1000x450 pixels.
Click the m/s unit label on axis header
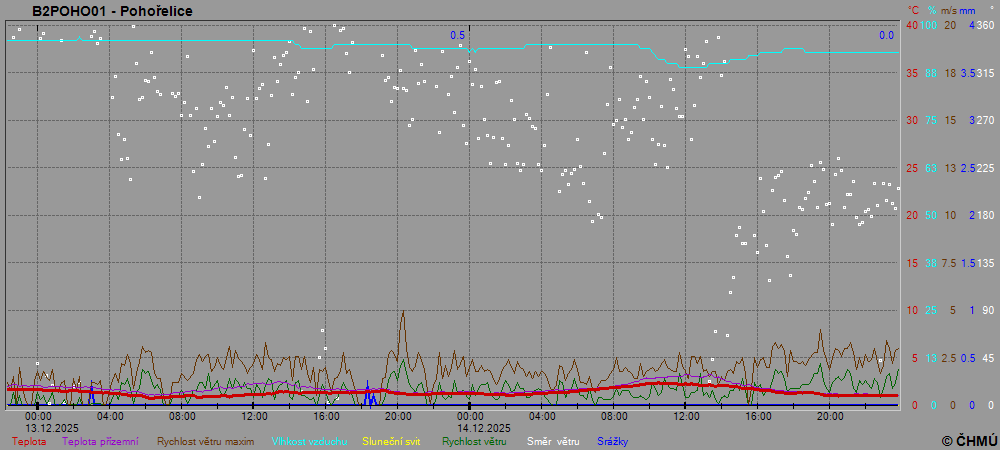click(x=950, y=10)
